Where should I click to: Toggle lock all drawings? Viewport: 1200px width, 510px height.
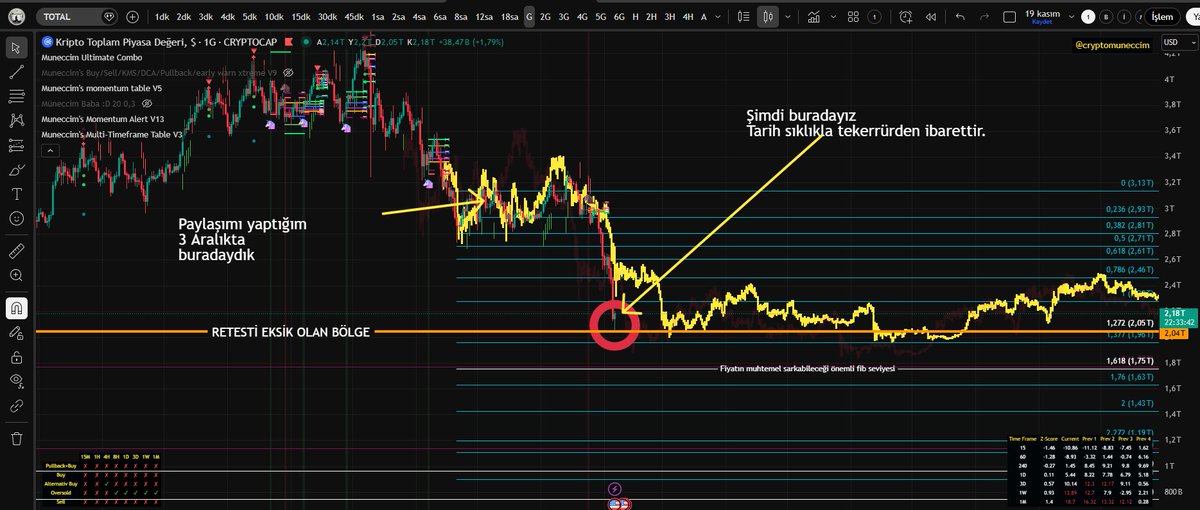[x=16, y=356]
